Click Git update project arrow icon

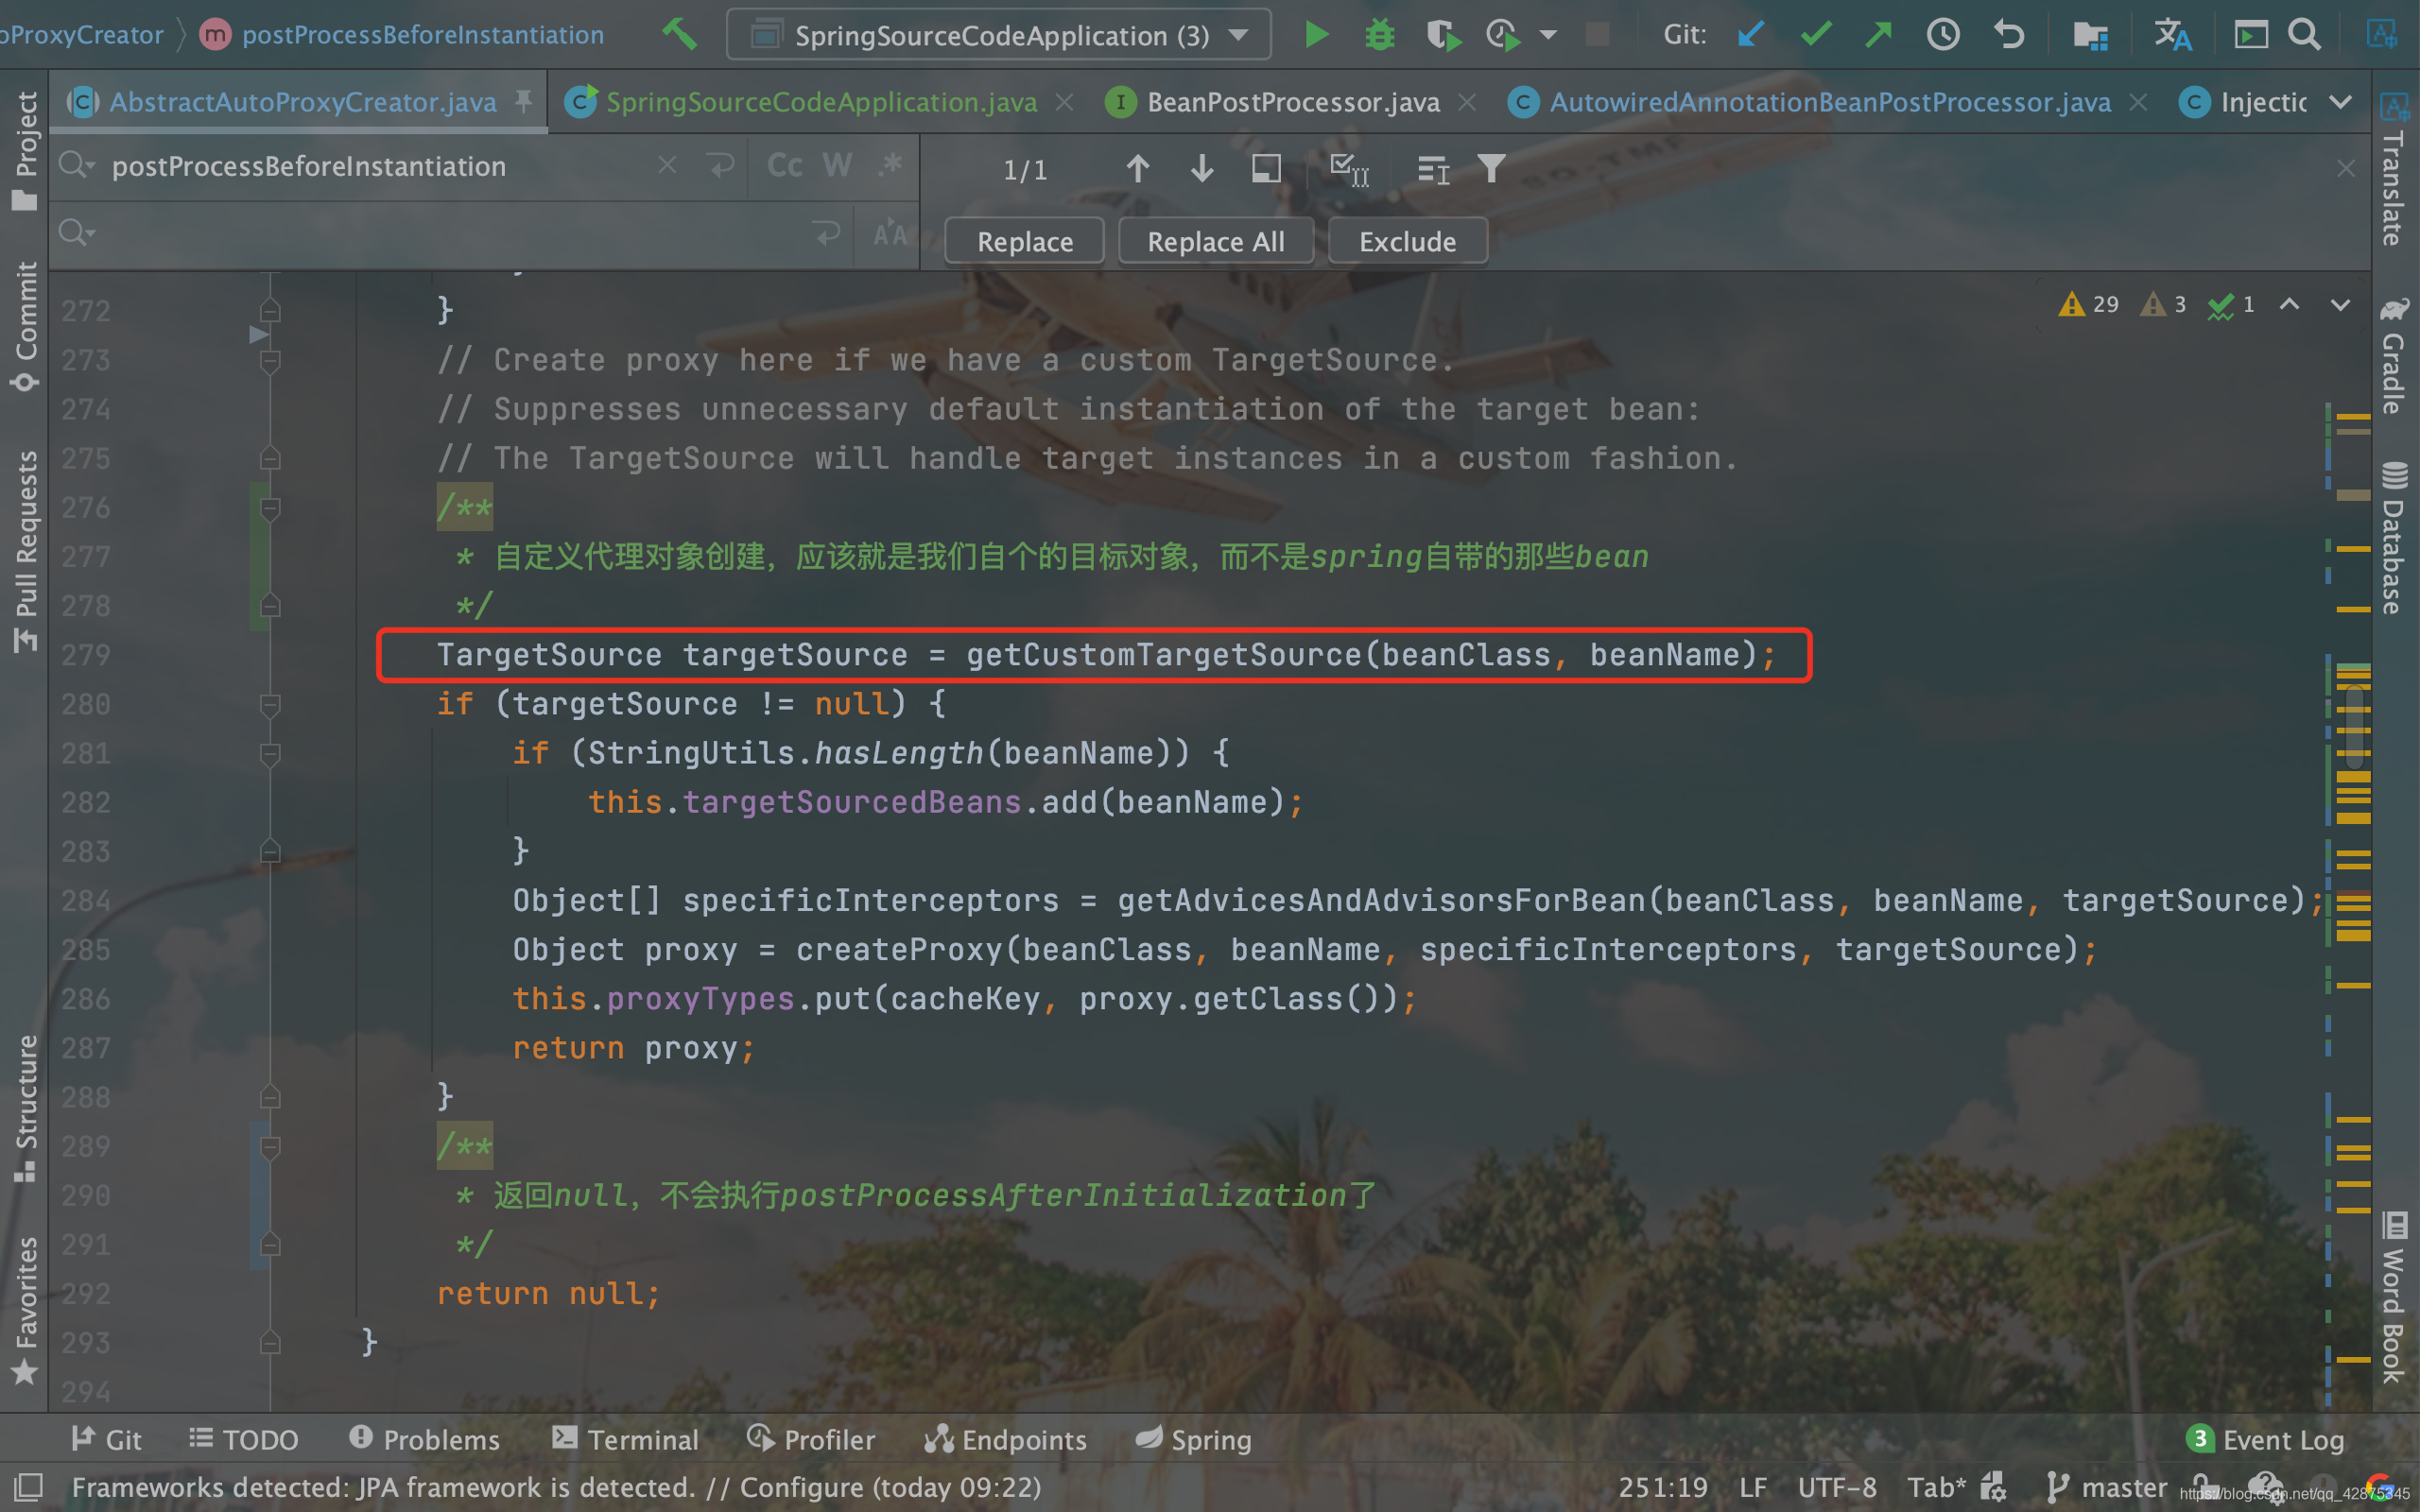click(1750, 35)
